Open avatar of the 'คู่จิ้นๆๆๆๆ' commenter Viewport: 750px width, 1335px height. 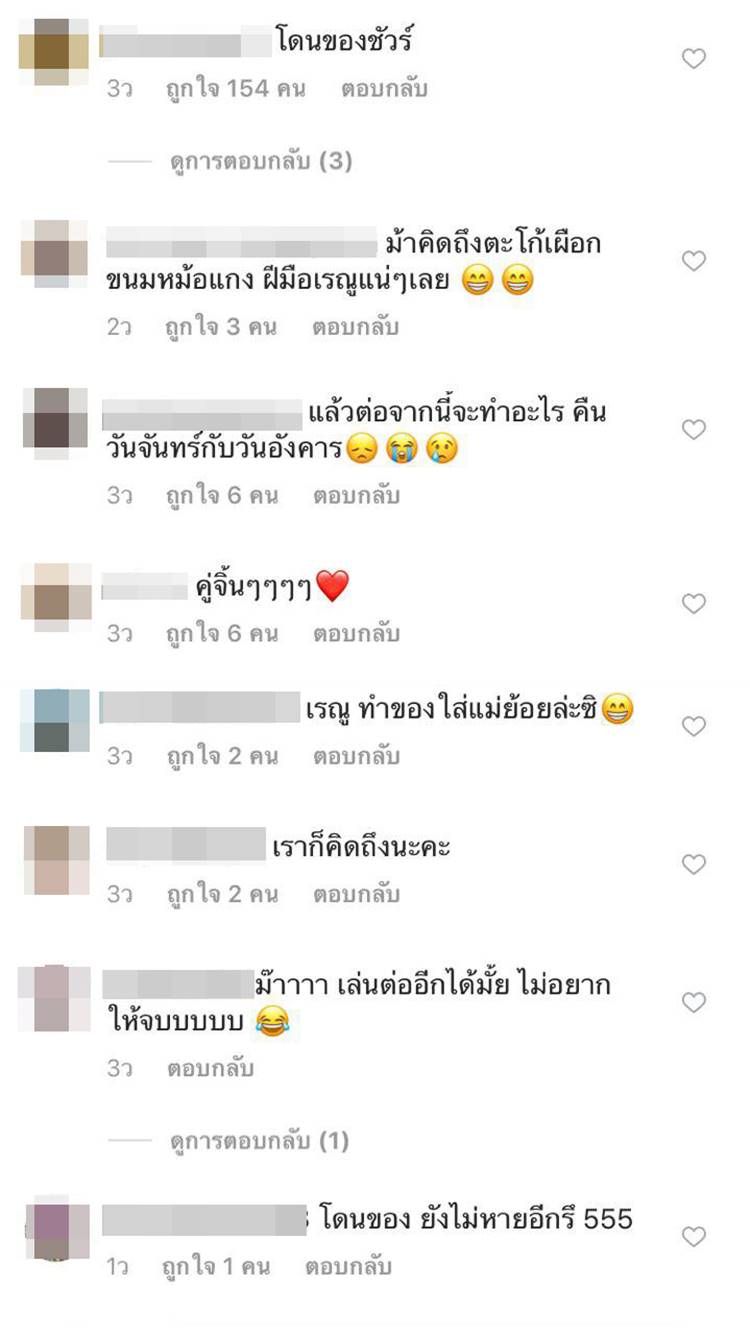(56, 597)
